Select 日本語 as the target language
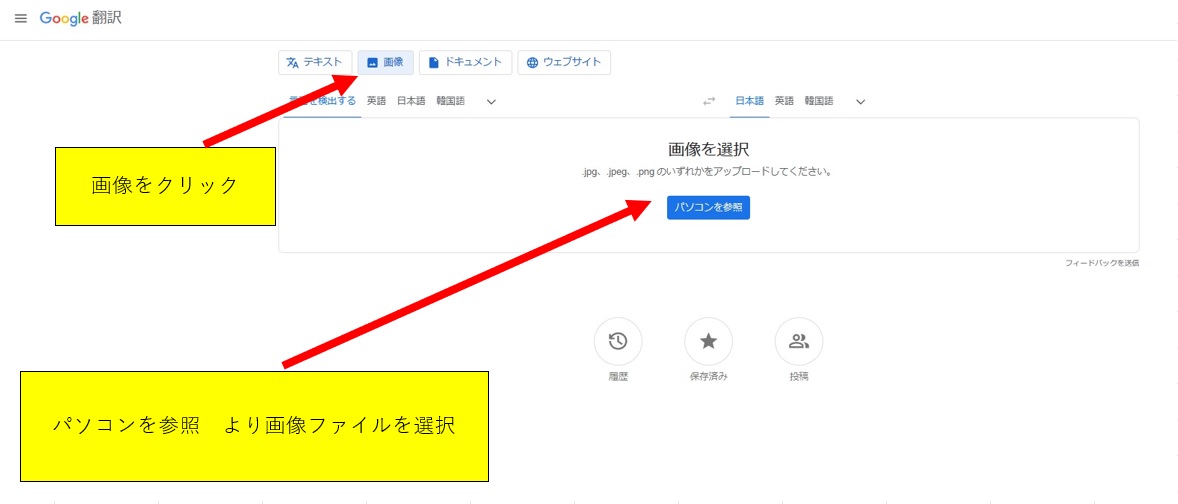The image size is (1178, 504). pos(749,101)
